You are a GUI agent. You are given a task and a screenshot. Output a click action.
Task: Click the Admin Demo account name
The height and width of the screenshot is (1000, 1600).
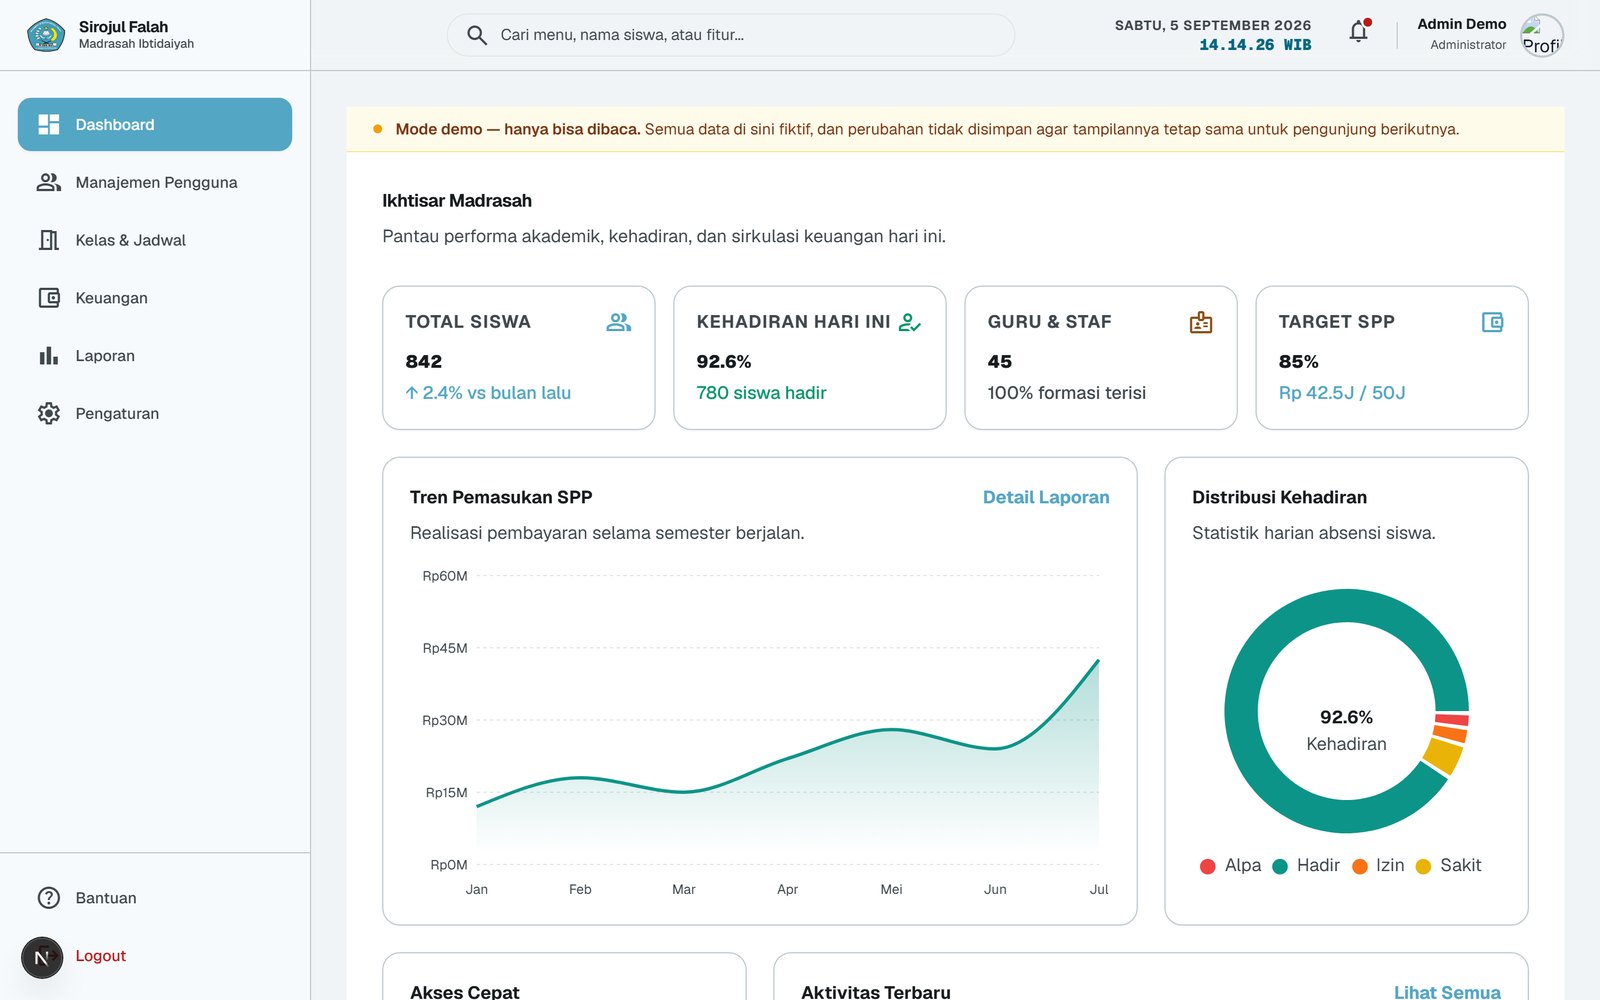point(1461,24)
